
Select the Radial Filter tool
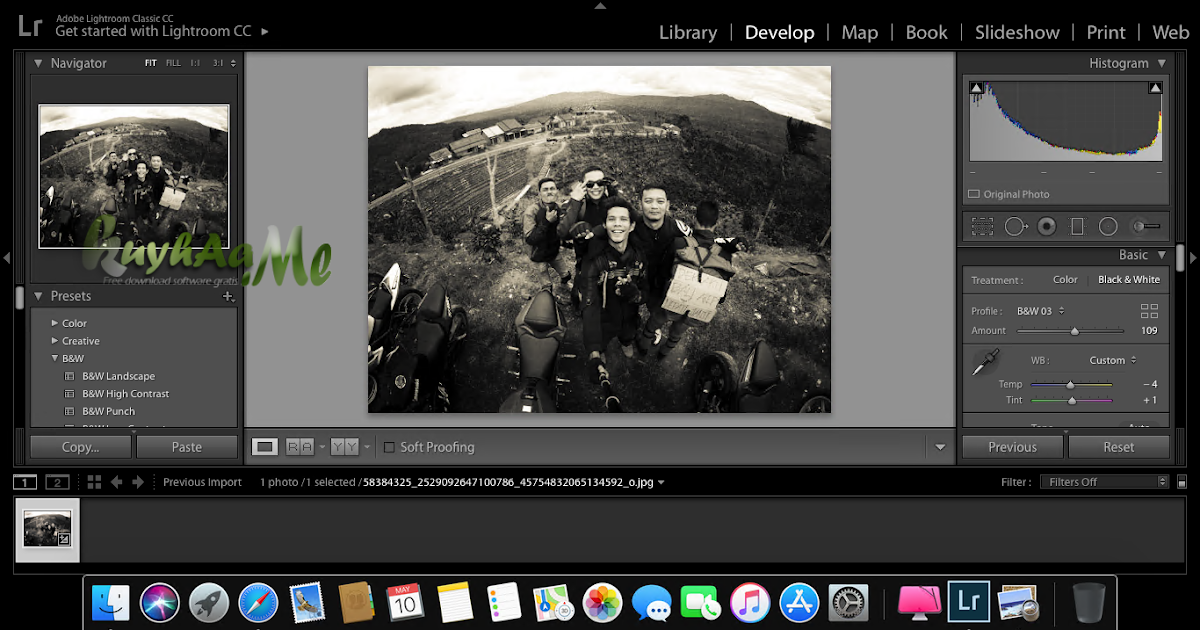[x=1108, y=227]
